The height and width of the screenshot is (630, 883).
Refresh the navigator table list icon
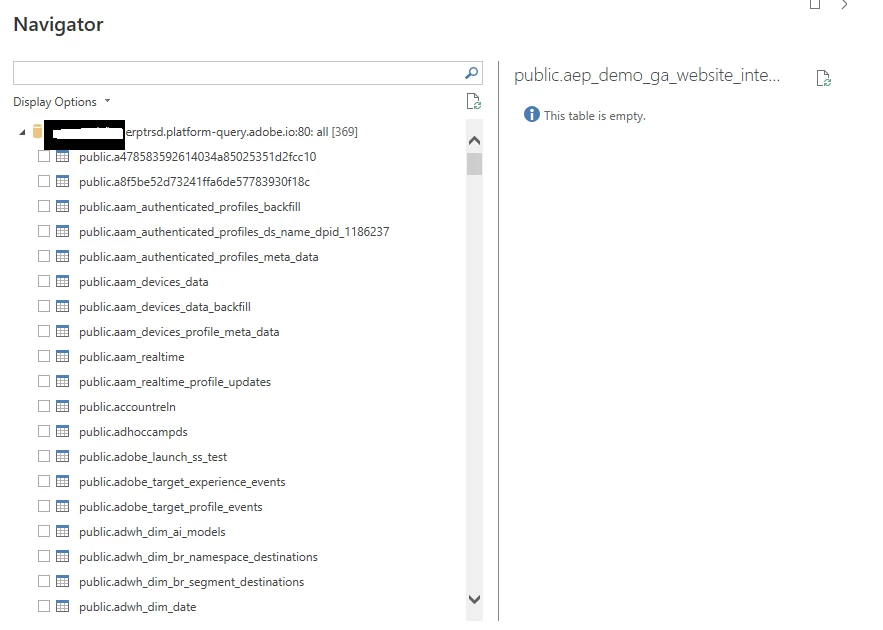click(x=474, y=101)
